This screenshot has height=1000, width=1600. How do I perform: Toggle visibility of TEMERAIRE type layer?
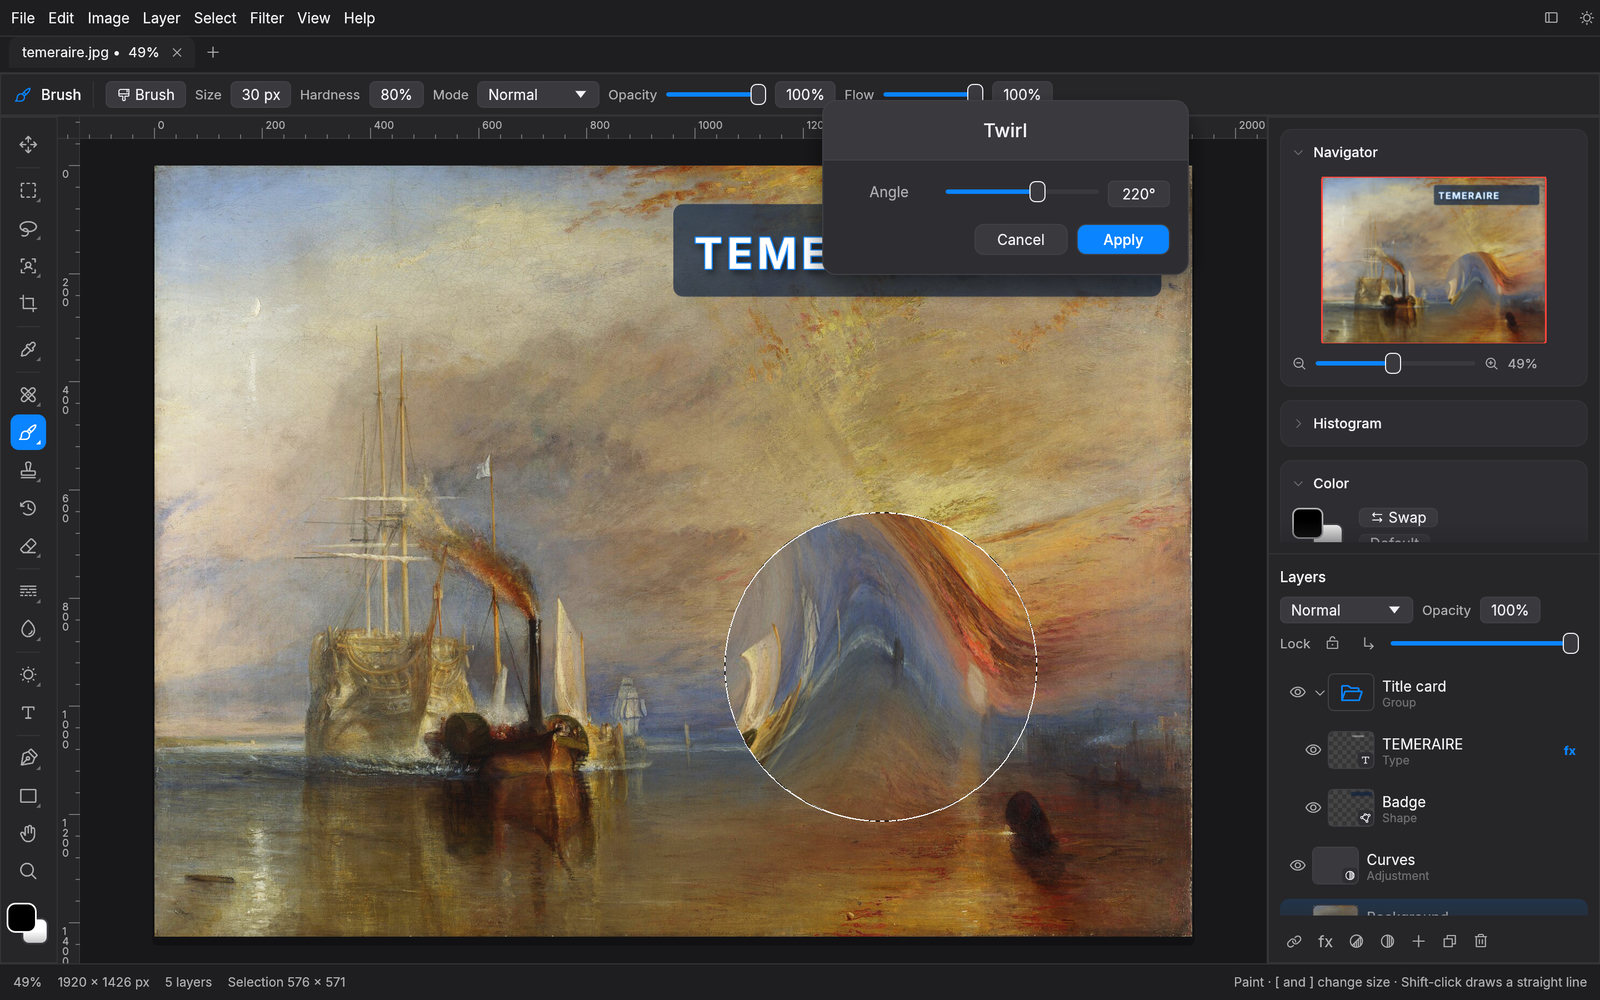(x=1313, y=750)
